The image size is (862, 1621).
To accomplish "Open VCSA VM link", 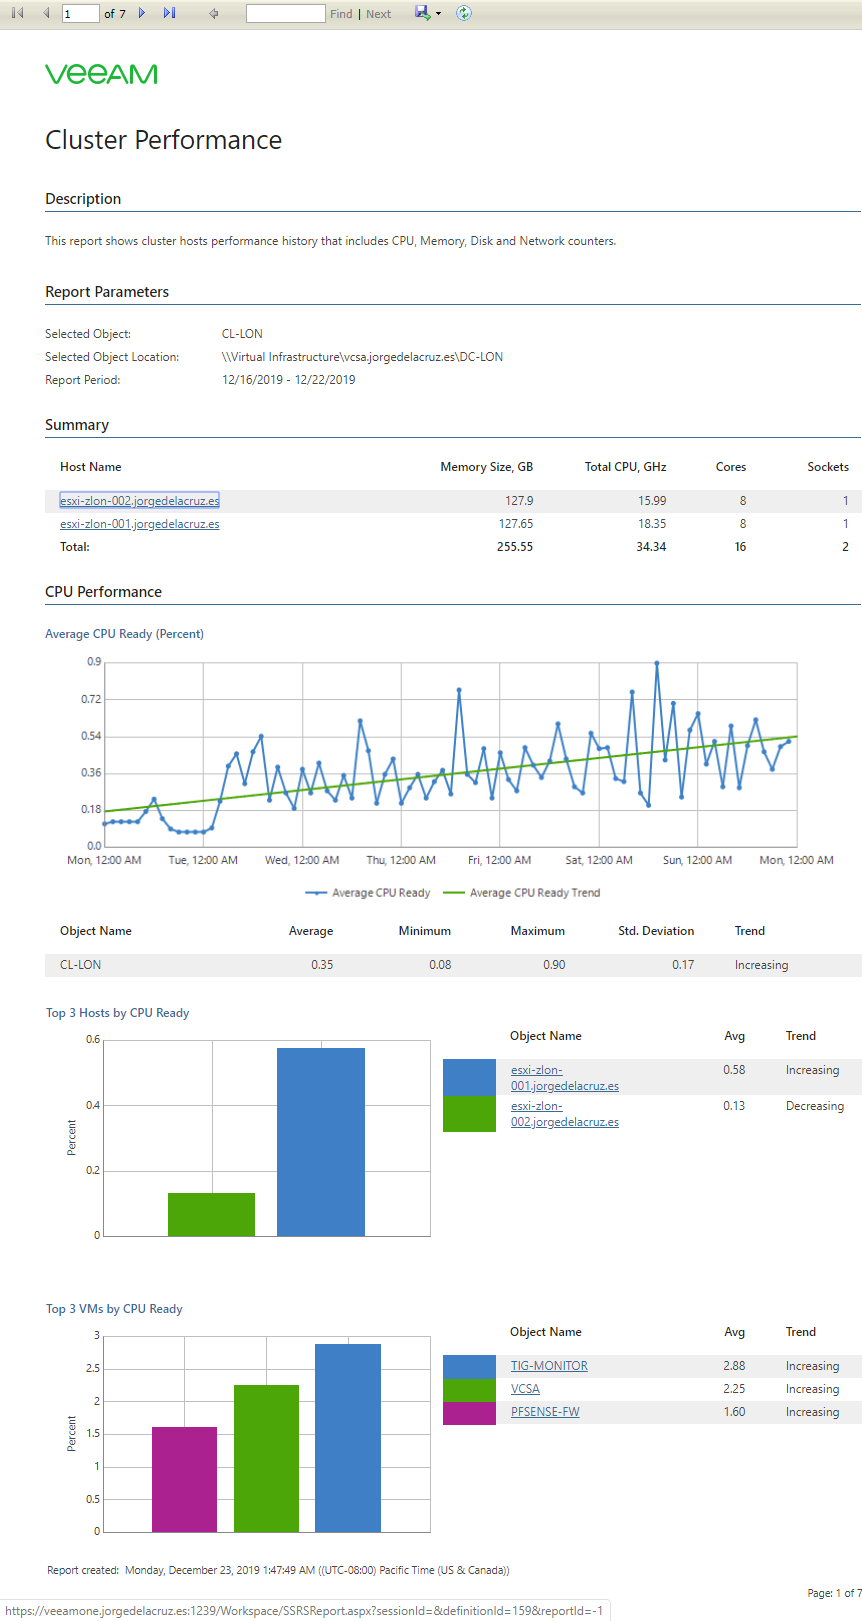I will pyautogui.click(x=525, y=1389).
